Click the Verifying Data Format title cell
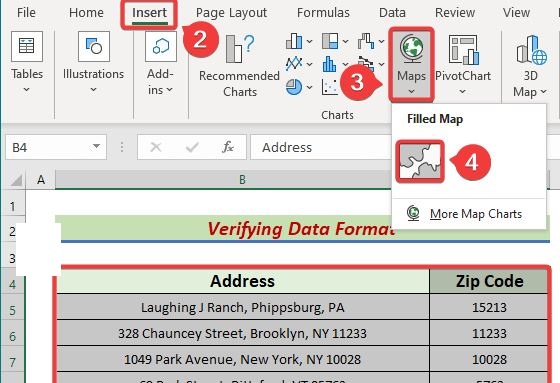 (302, 229)
